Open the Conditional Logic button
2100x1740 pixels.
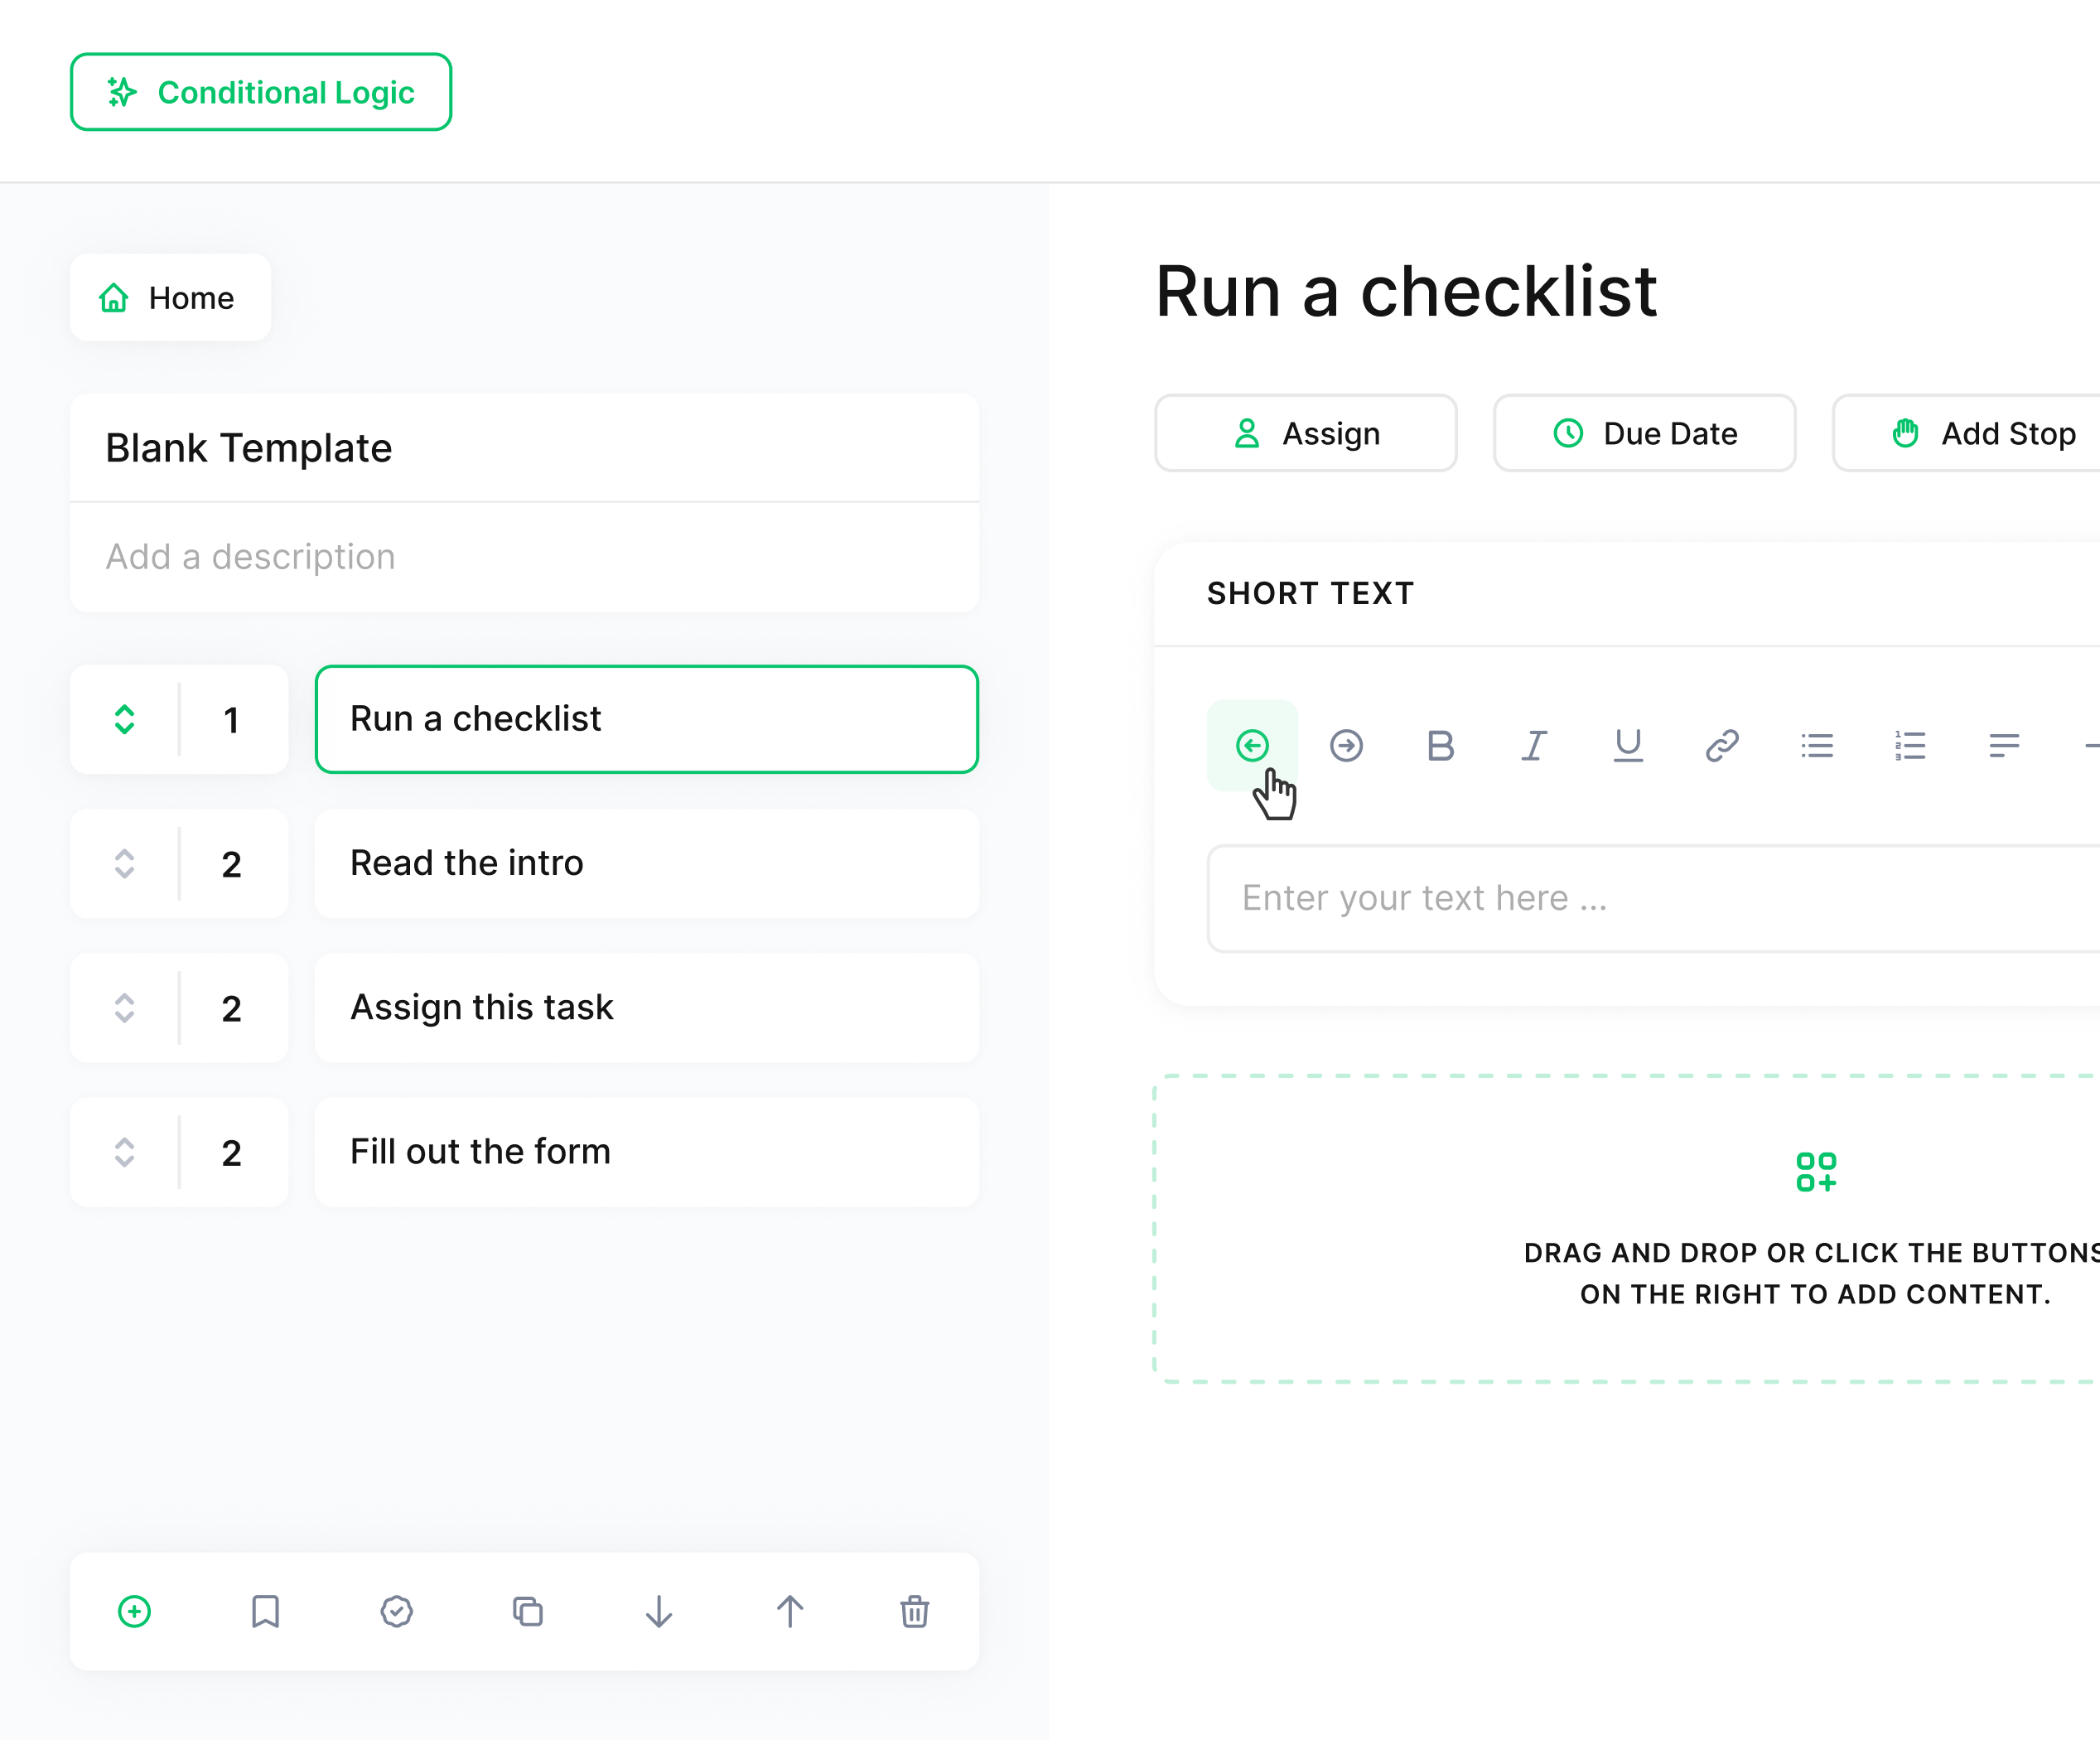pos(261,92)
